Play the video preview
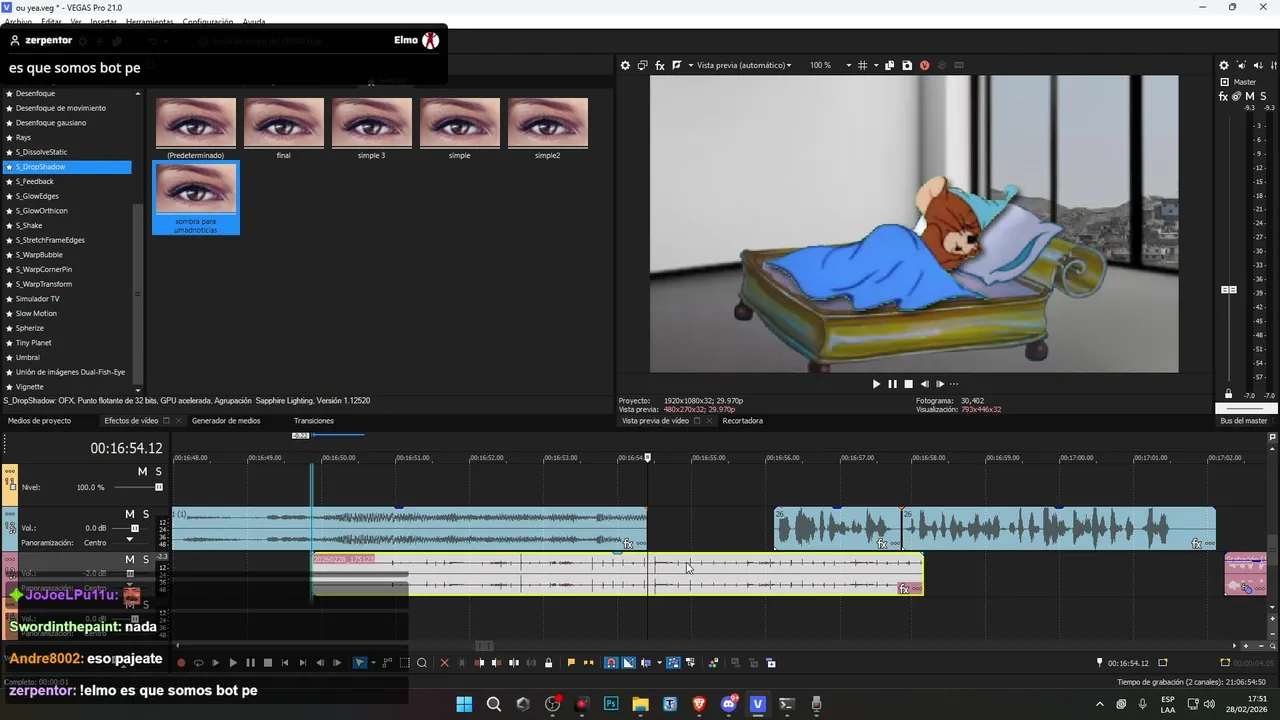1280x720 pixels. tap(876, 384)
